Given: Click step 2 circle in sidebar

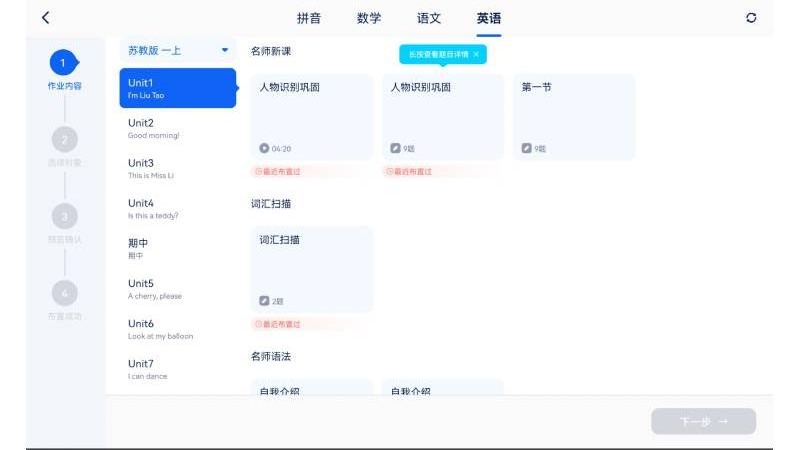Looking at the screenshot, I should point(64,139).
